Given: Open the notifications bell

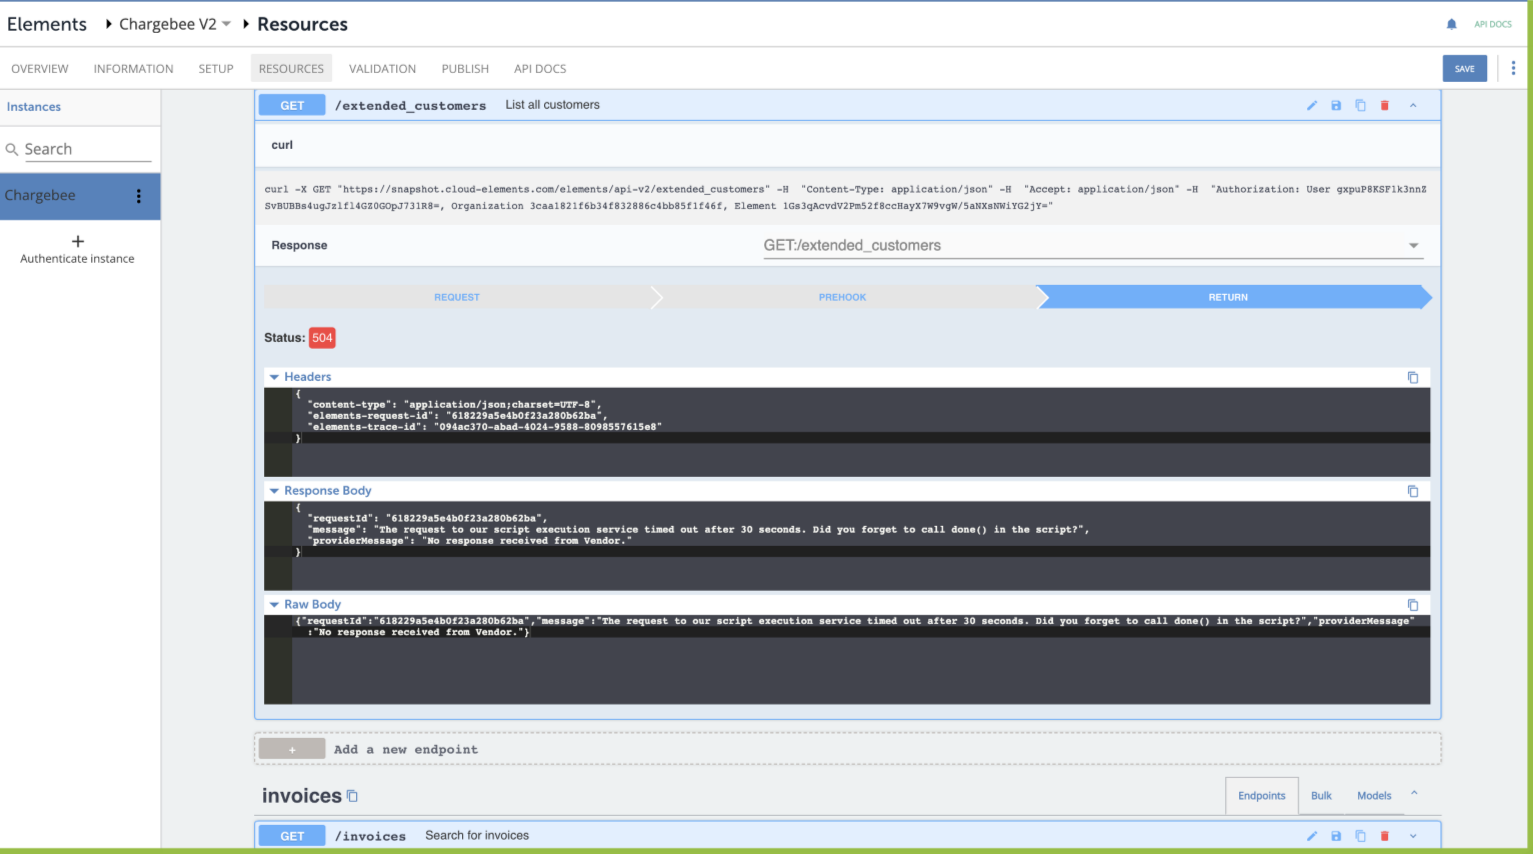Looking at the screenshot, I should click(1451, 24).
